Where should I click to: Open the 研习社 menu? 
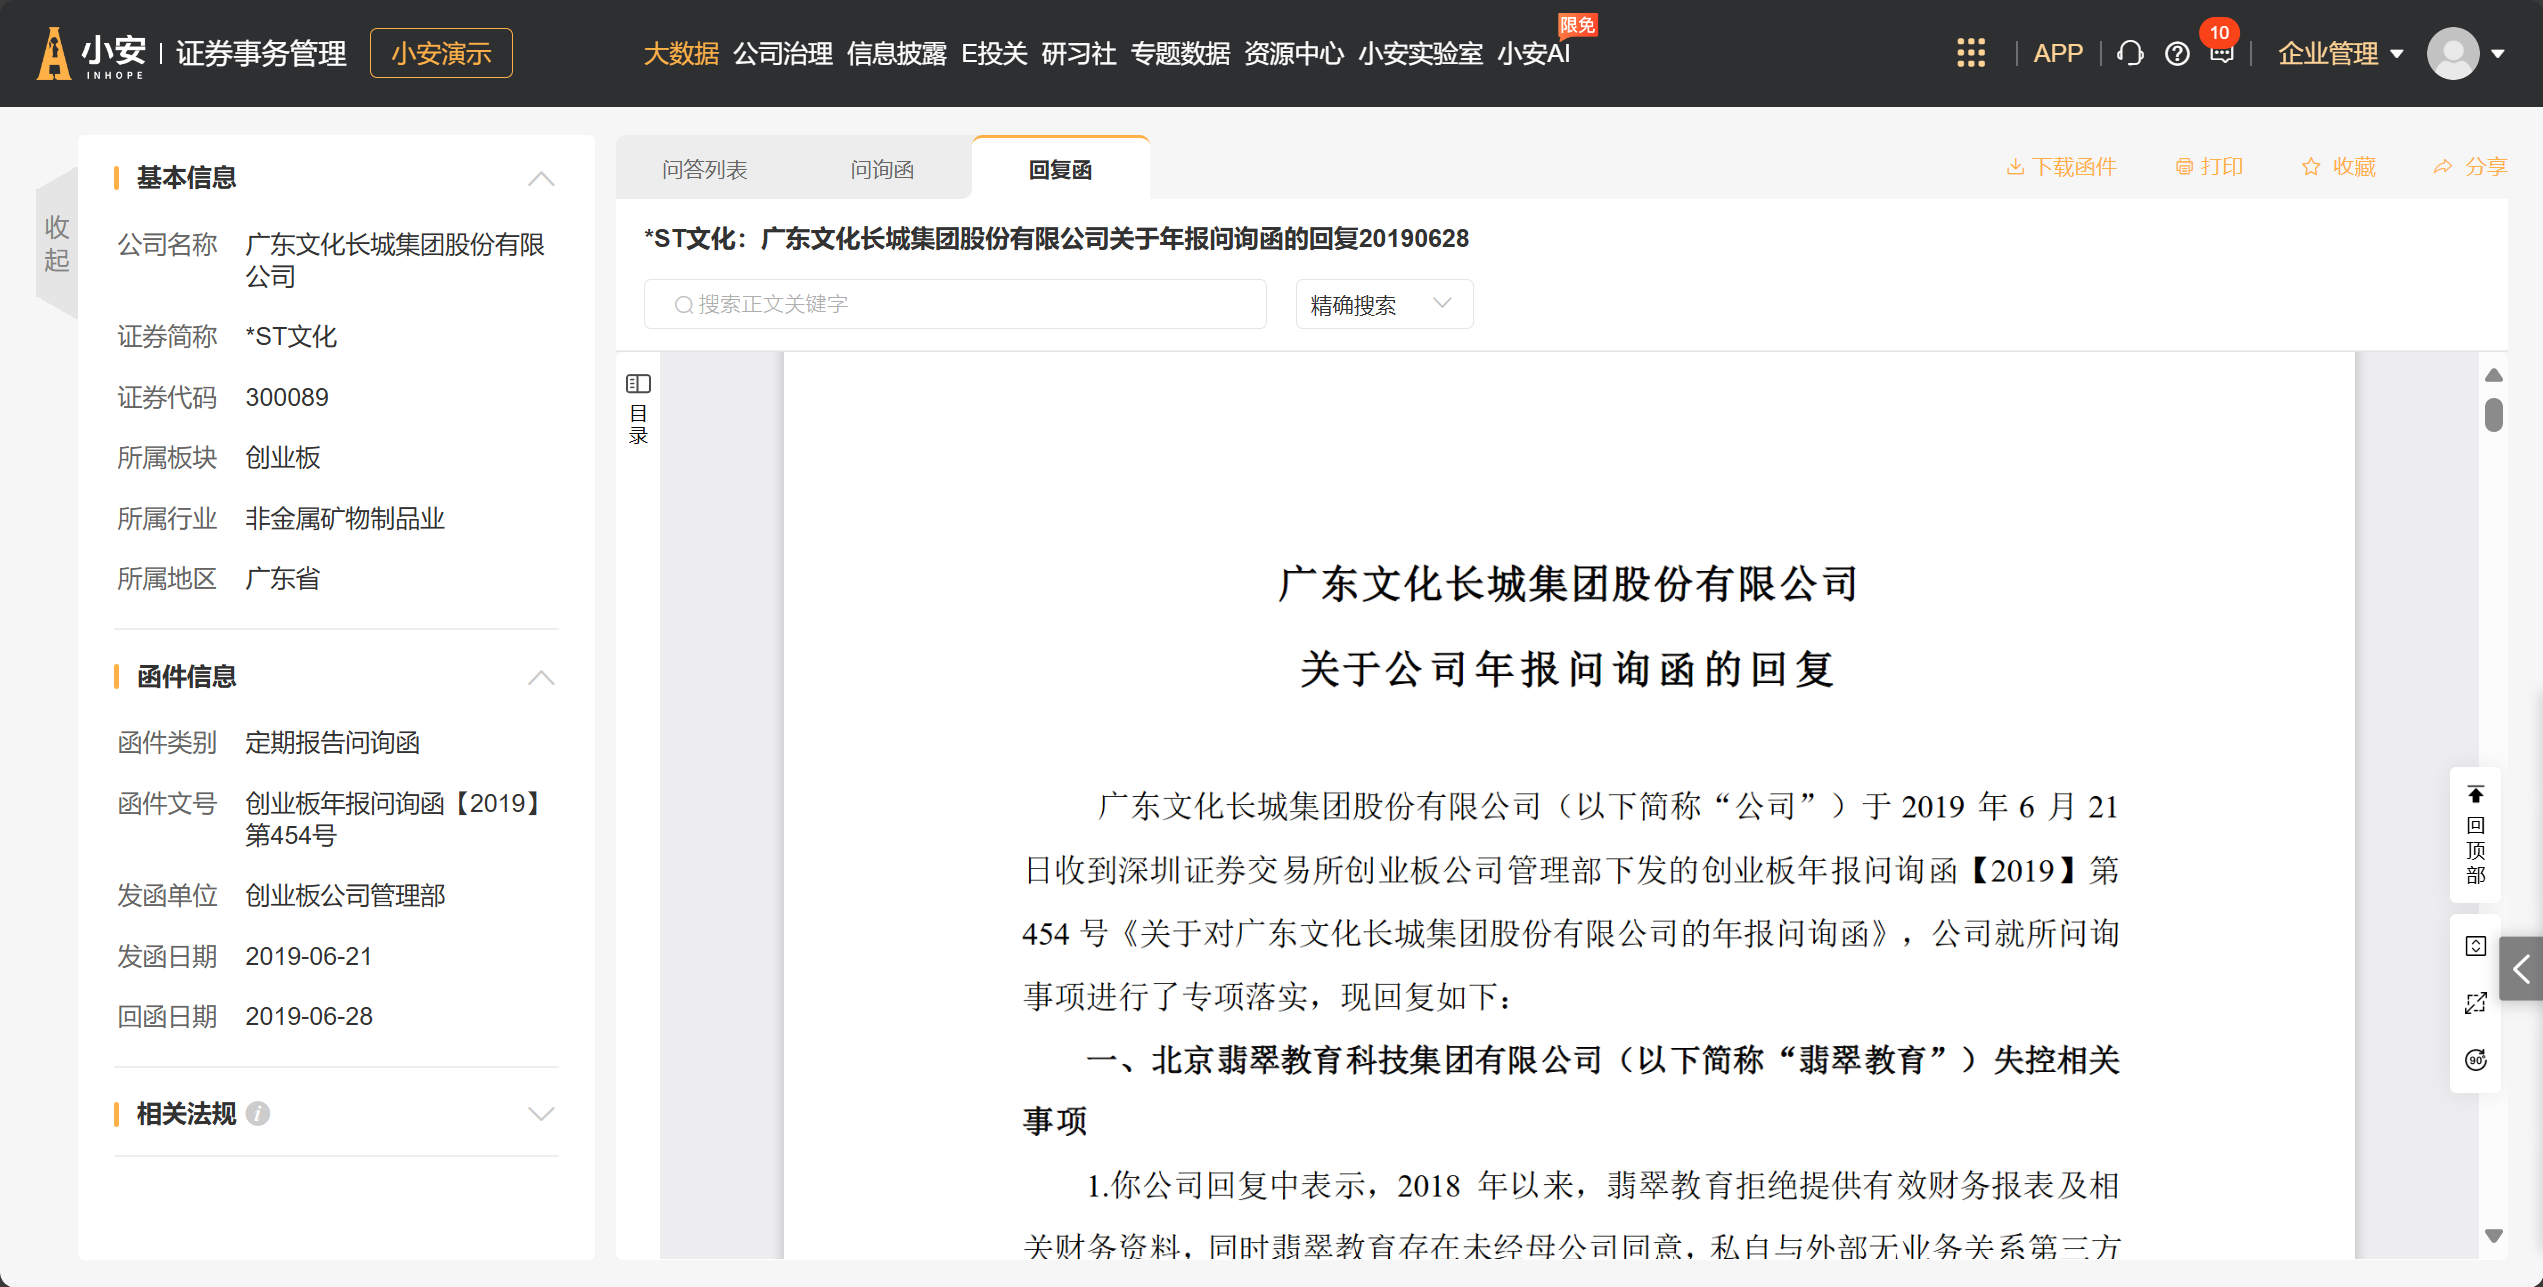pos(1078,54)
